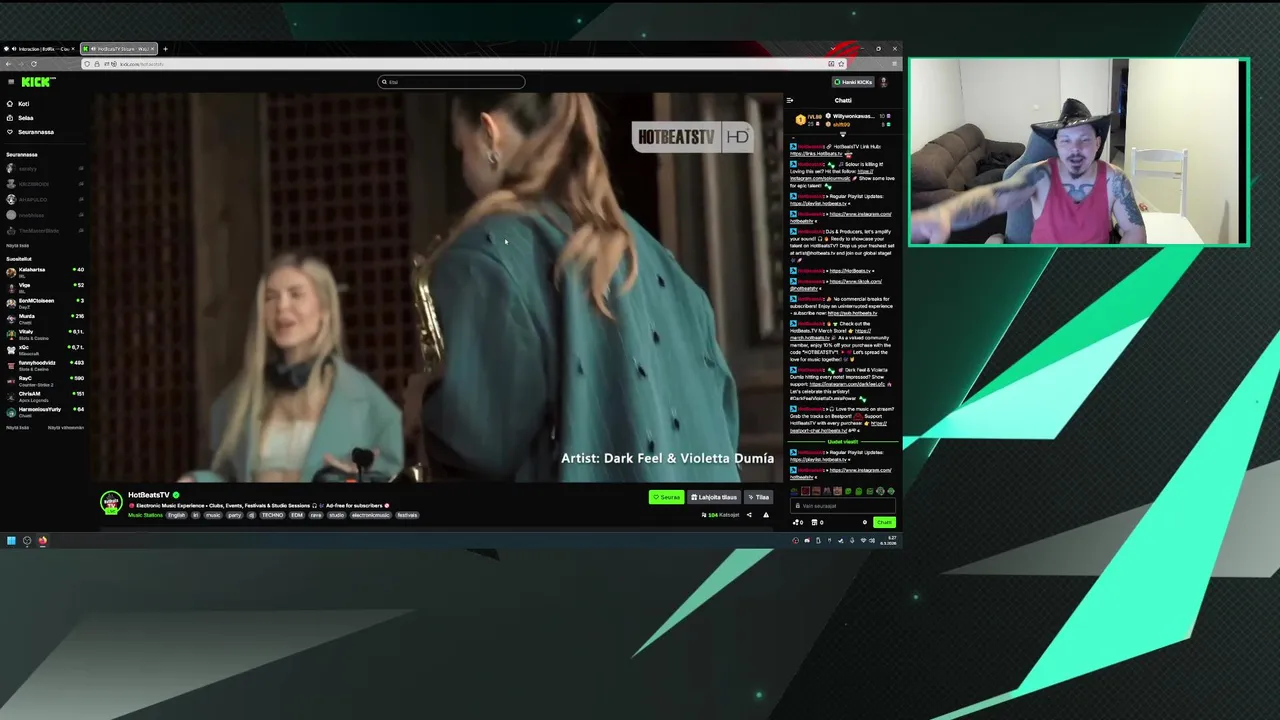Image resolution: width=1280 pixels, height=720 pixels.
Task: Open ChrisAM recommended channel
Action: pos(45,395)
